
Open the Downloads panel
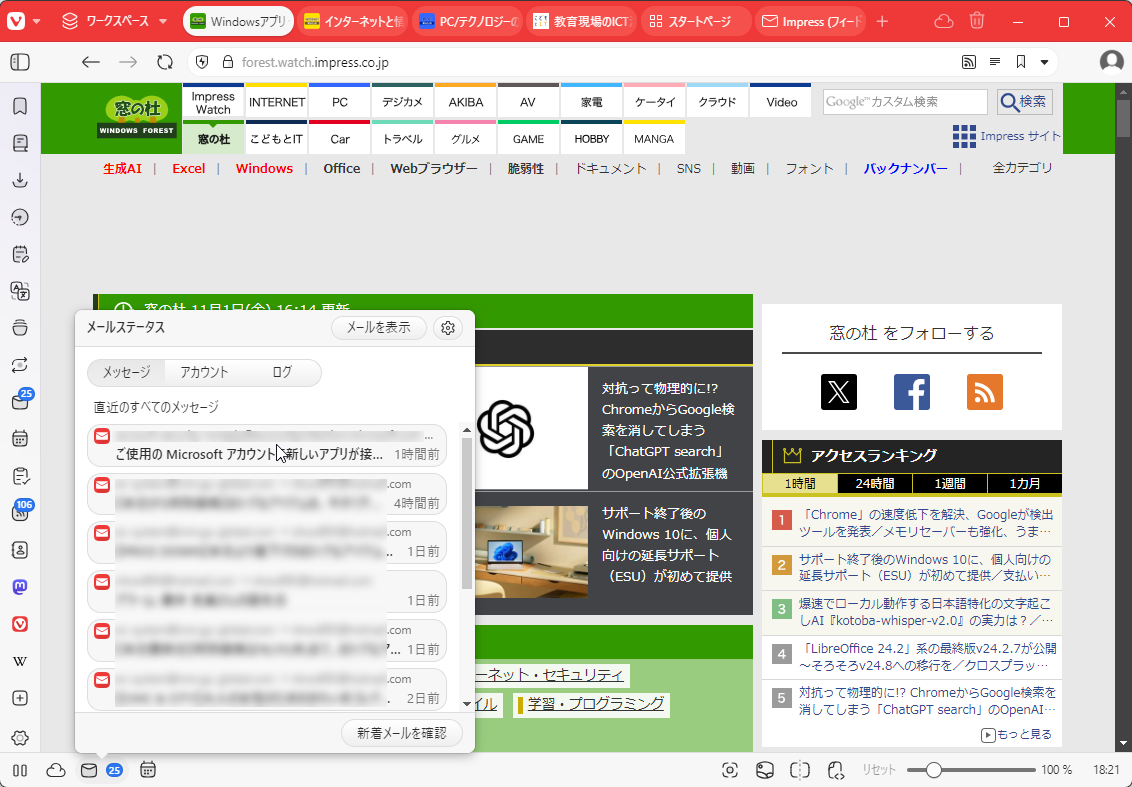[20, 180]
